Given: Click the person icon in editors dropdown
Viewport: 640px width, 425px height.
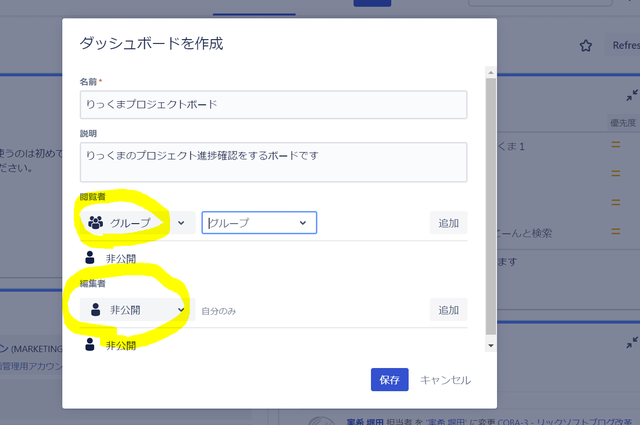Looking at the screenshot, I should click(96, 309).
